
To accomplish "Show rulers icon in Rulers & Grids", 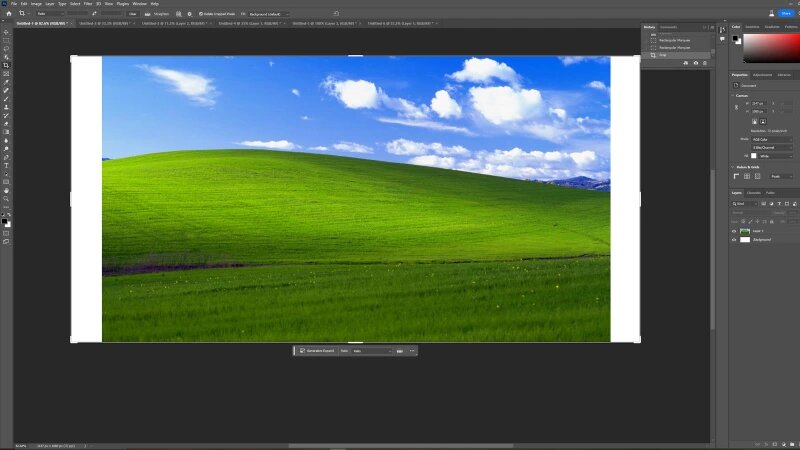I will [736, 176].
